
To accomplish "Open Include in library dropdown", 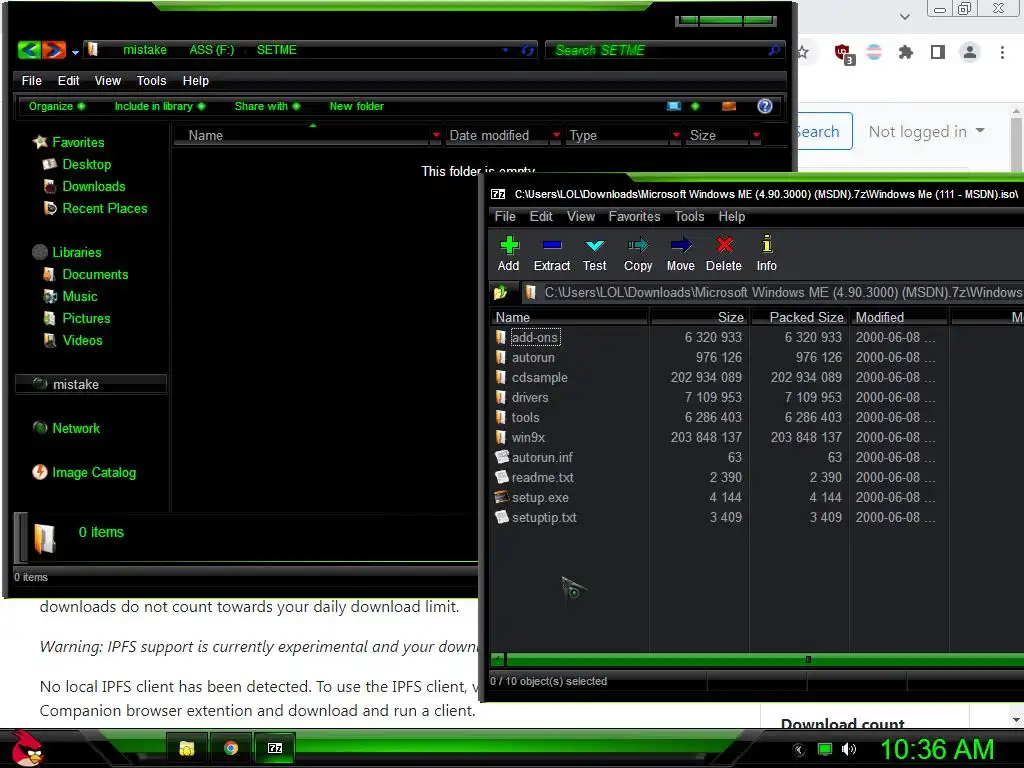I will coord(159,106).
